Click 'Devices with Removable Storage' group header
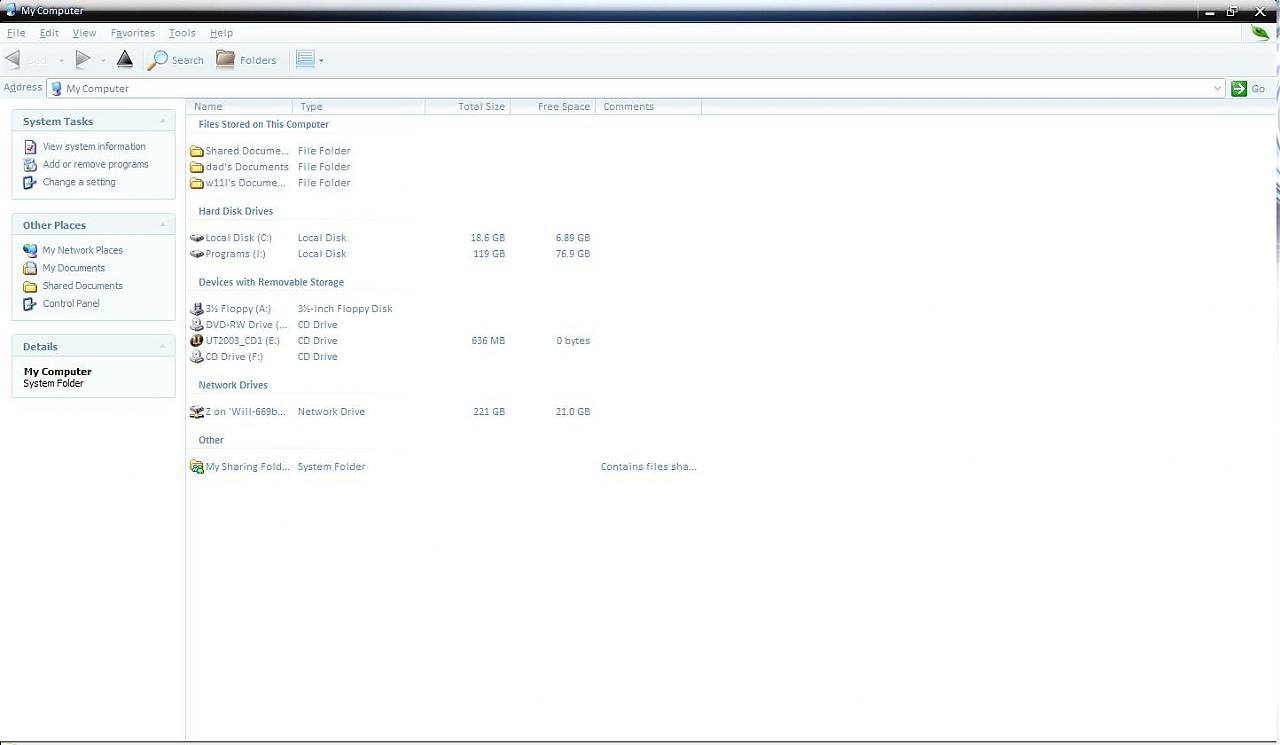 [271, 283]
